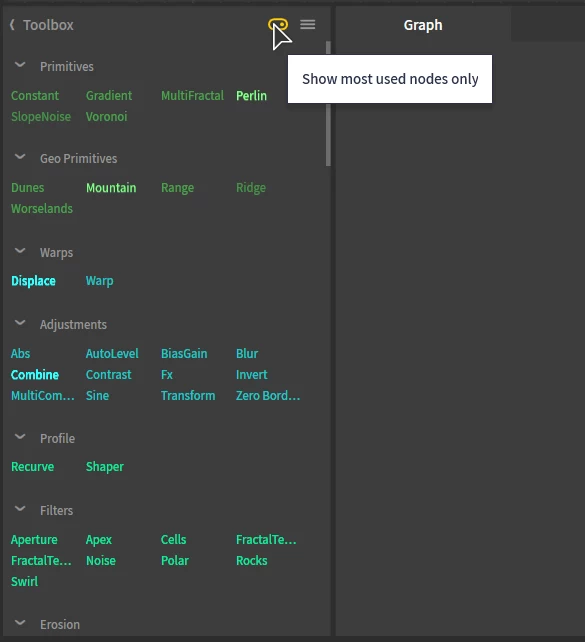This screenshot has width=585, height=642.
Task: Collapse the Filters section chevron
Action: point(20,509)
